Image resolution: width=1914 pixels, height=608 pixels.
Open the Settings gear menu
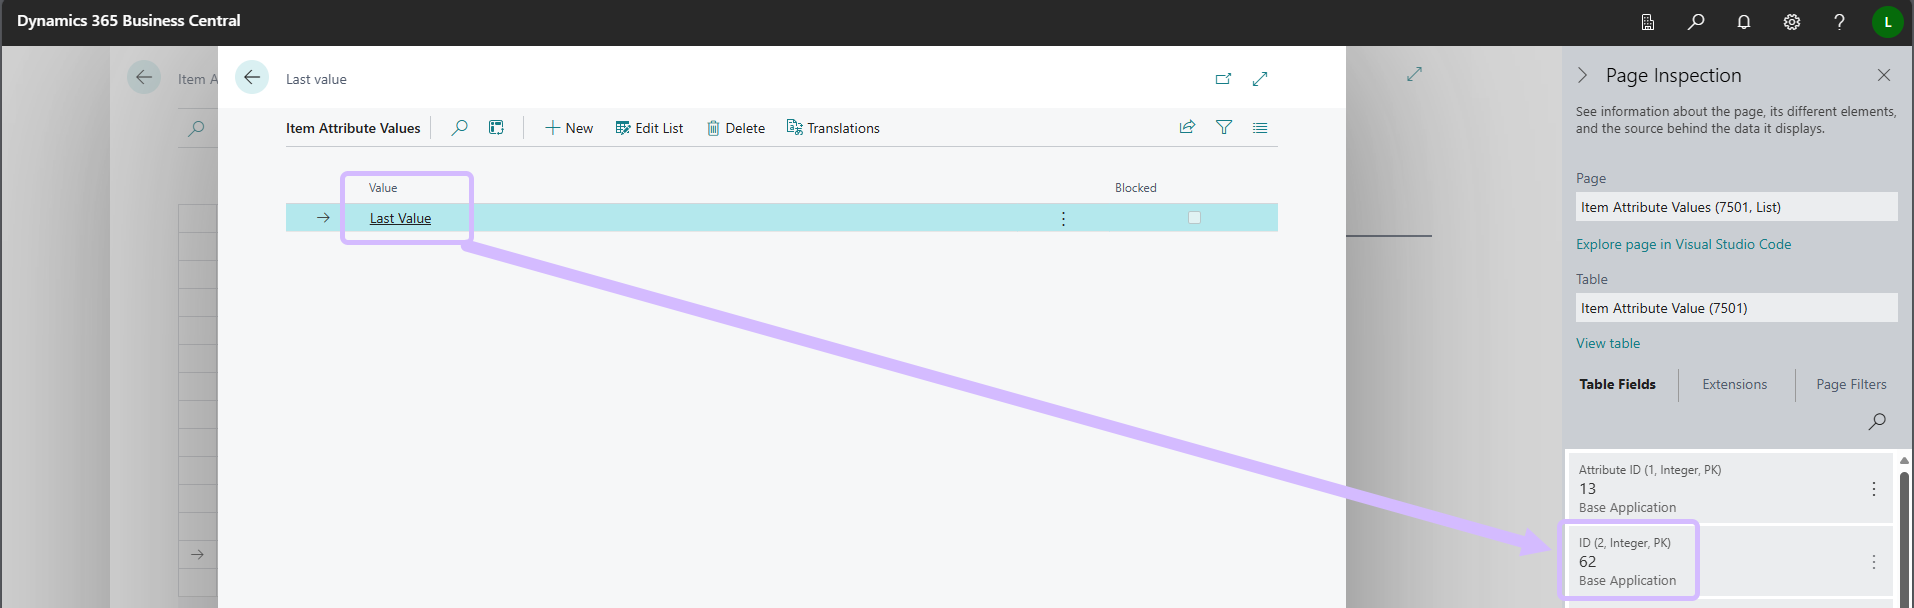click(x=1792, y=22)
